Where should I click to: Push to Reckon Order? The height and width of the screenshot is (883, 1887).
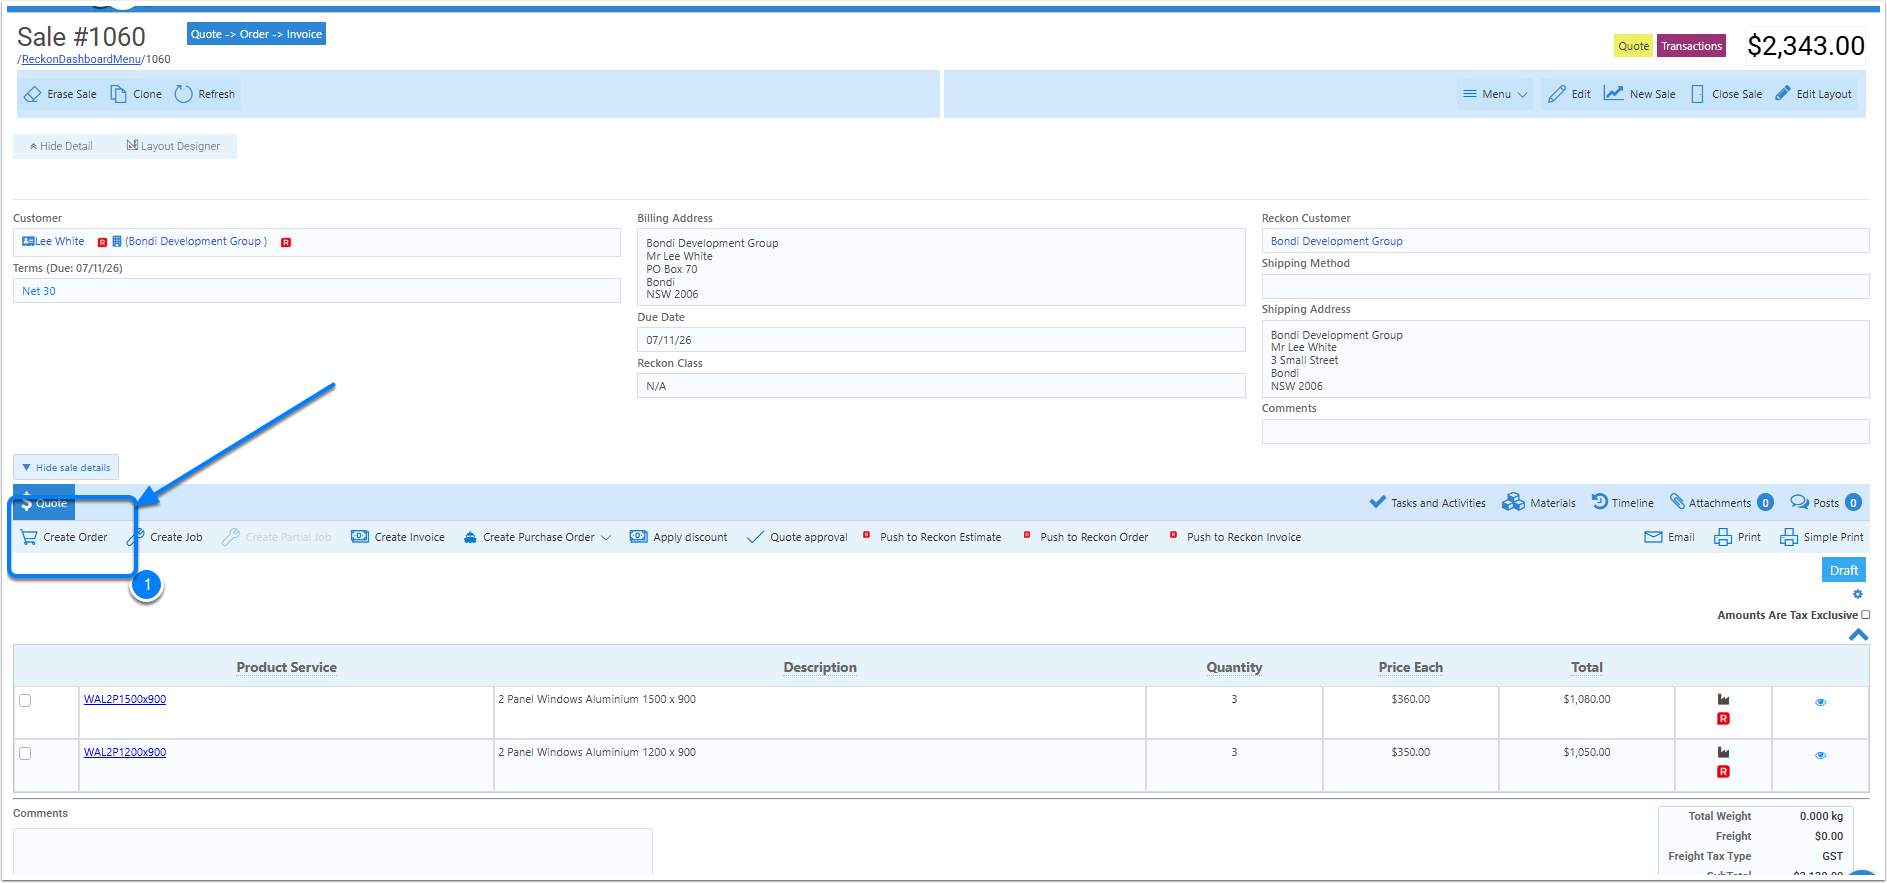pos(1086,537)
